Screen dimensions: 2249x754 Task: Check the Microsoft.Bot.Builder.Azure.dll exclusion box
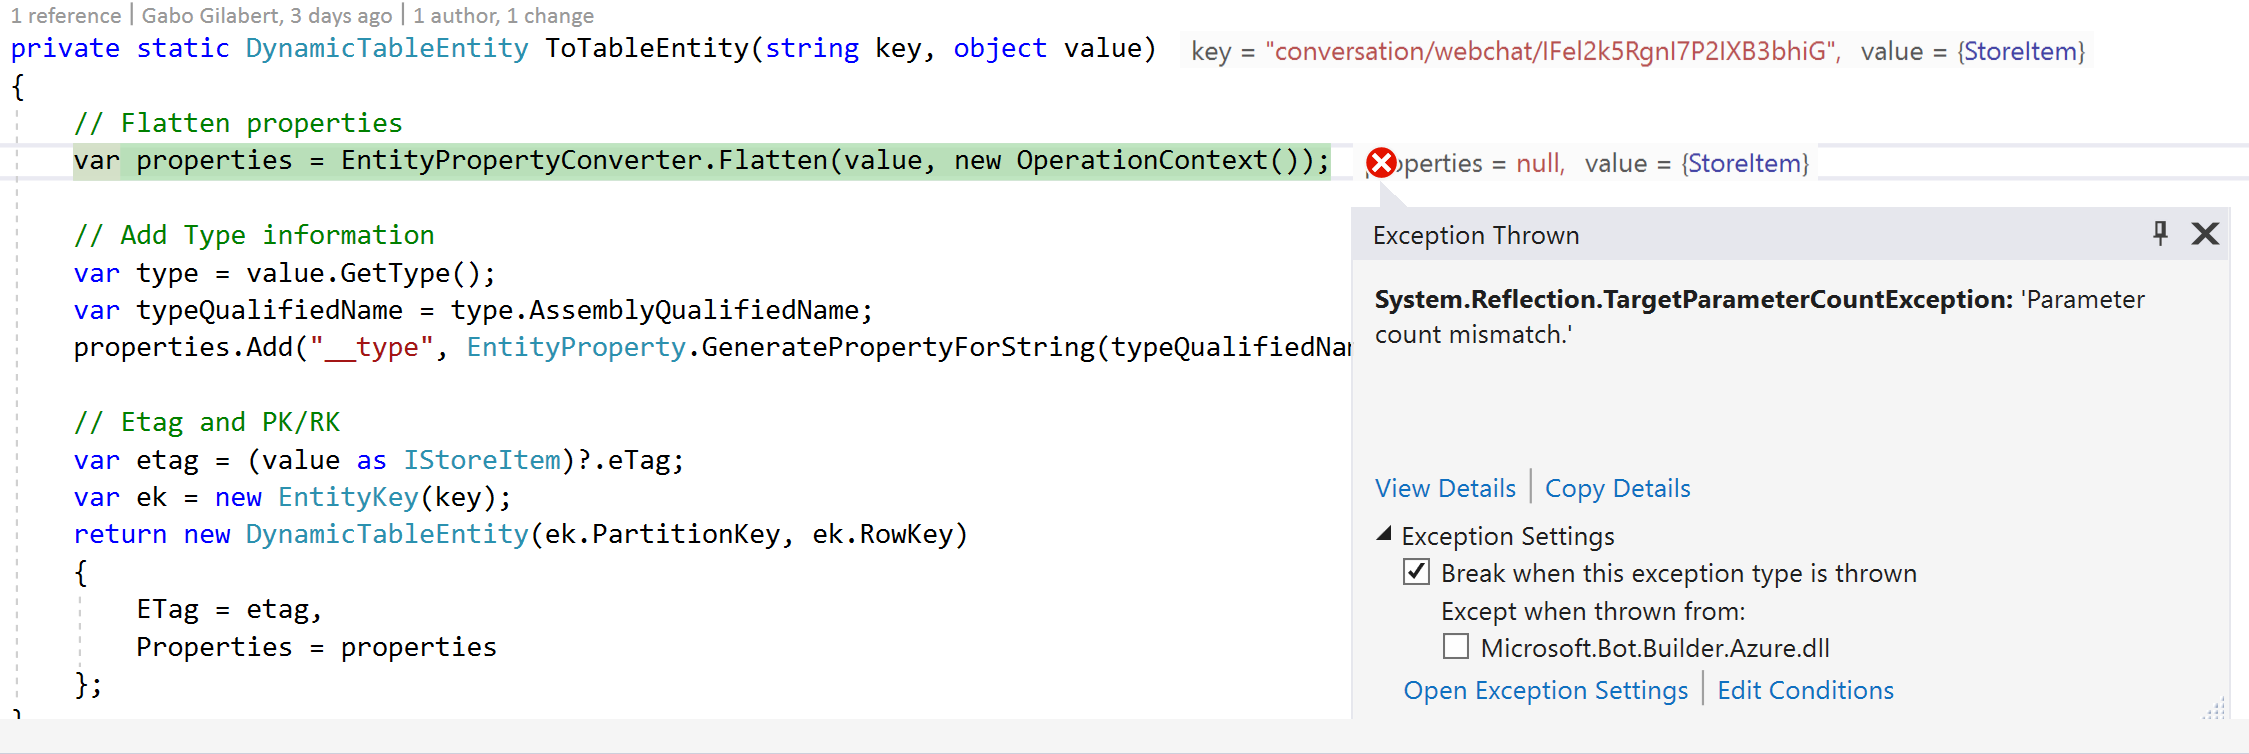(x=1456, y=646)
